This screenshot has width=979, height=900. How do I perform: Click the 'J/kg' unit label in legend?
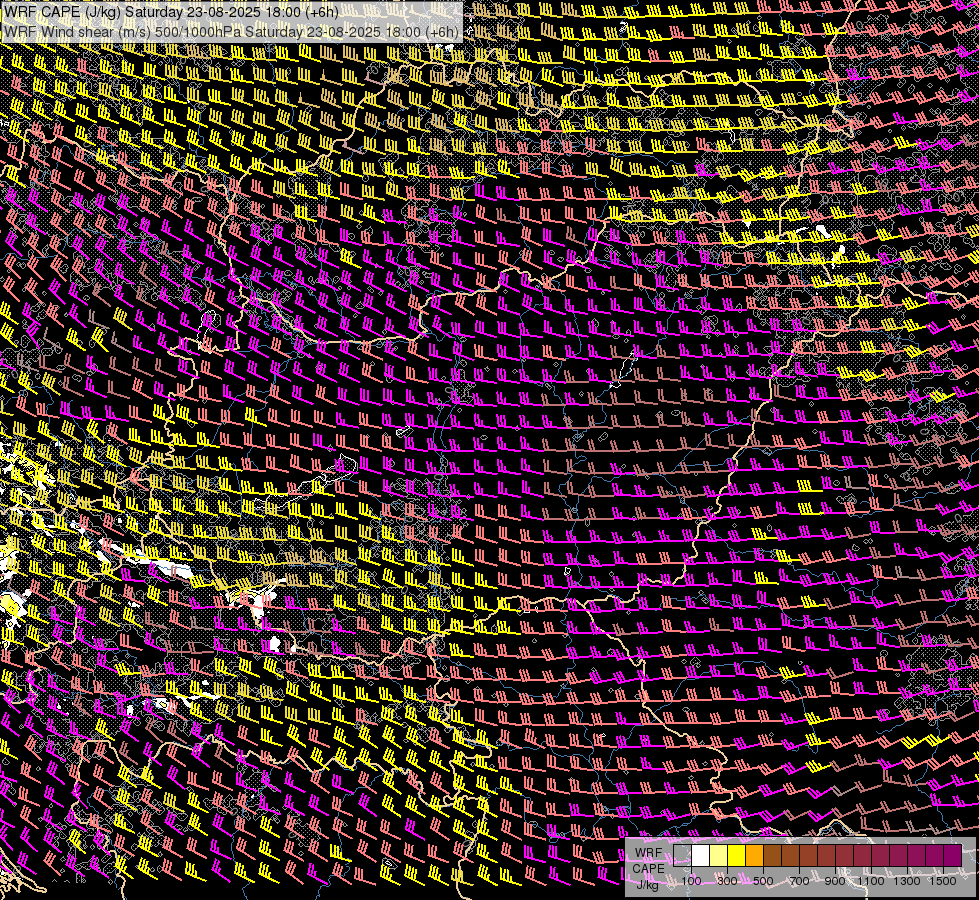pyautogui.click(x=647, y=885)
